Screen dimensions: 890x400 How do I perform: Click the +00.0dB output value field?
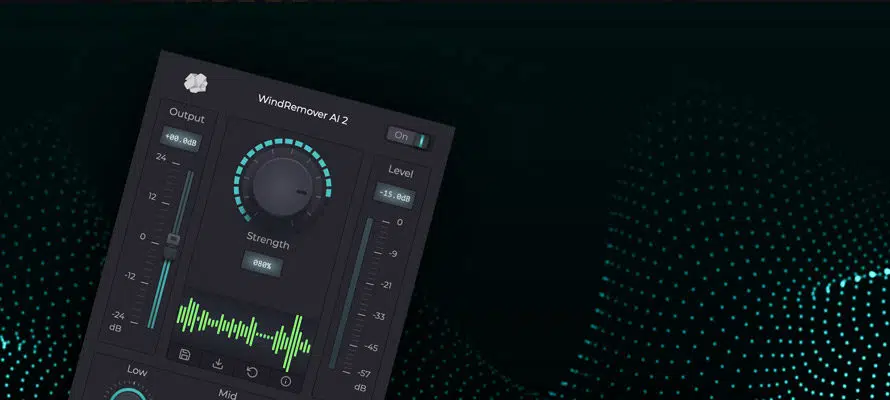click(x=181, y=139)
